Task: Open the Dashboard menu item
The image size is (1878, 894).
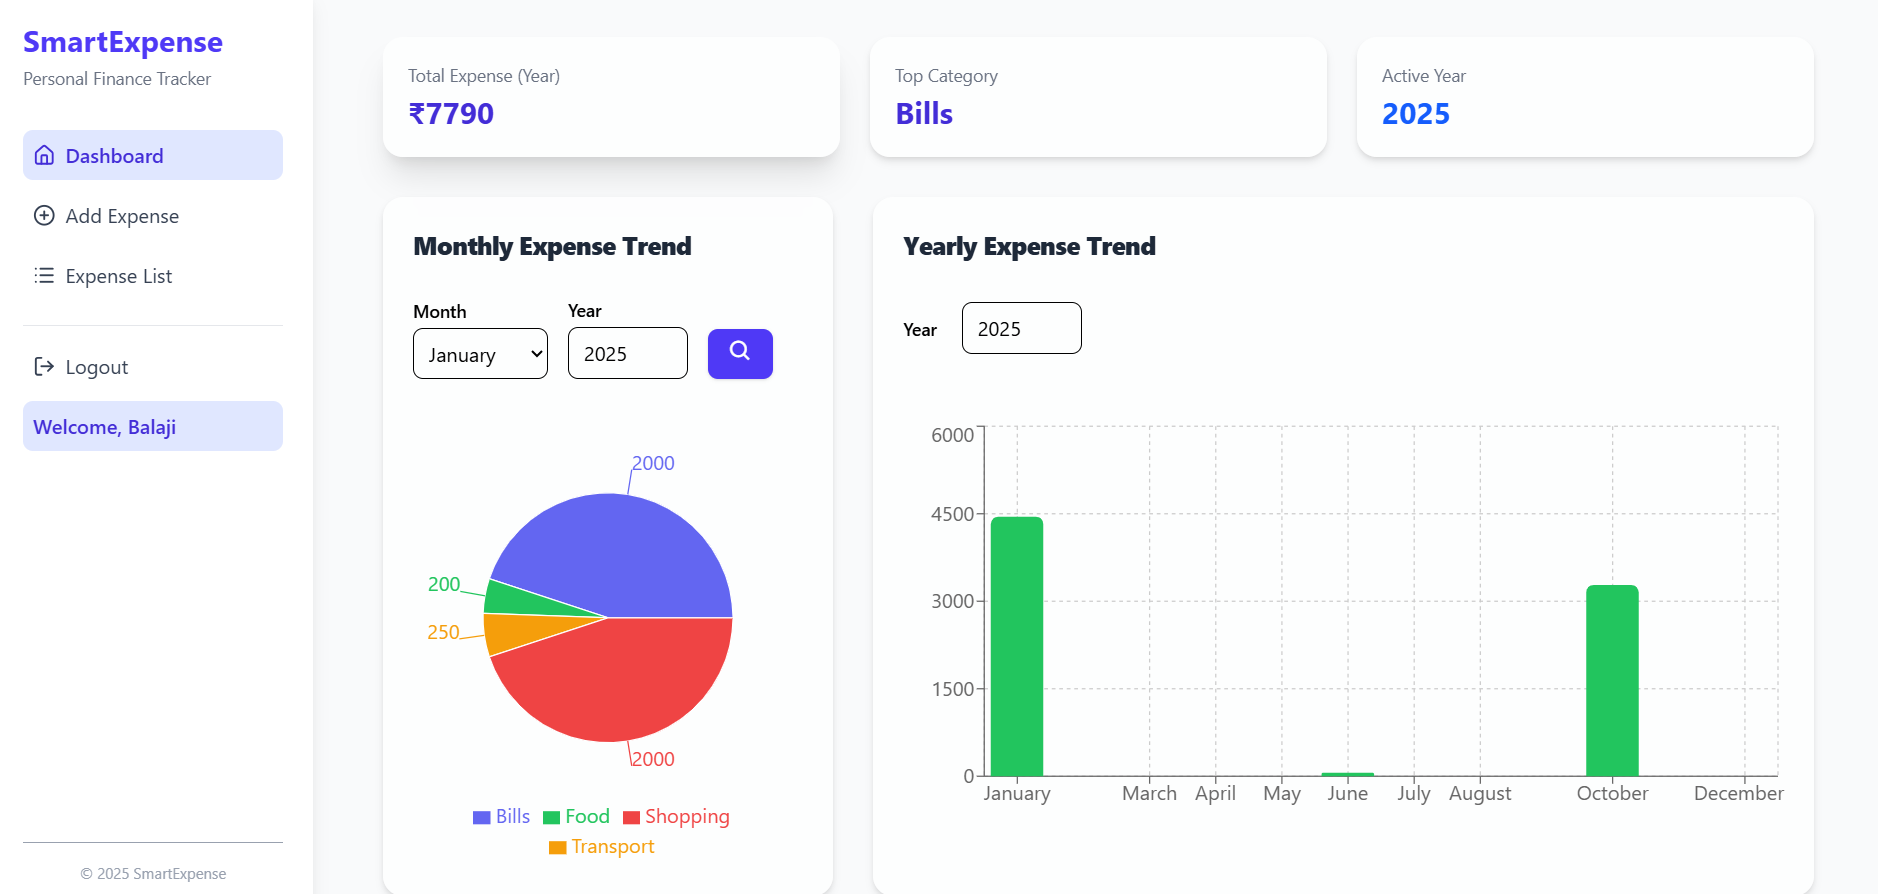Action: (153, 155)
